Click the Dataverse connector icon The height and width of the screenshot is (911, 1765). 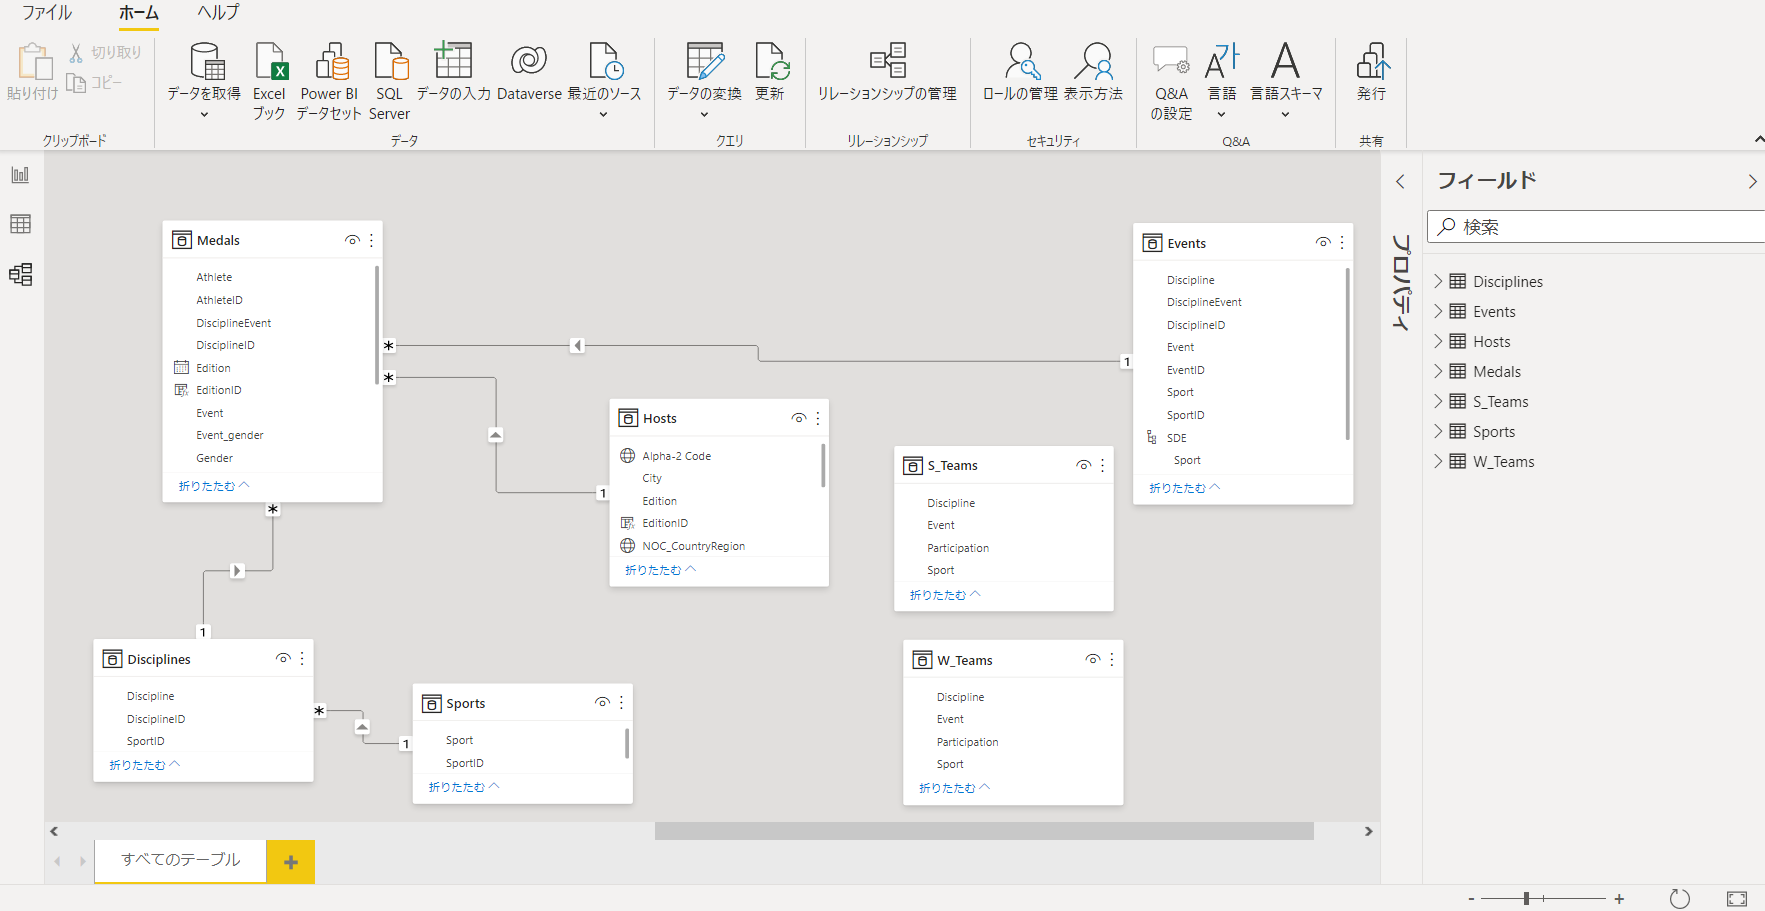click(x=529, y=60)
